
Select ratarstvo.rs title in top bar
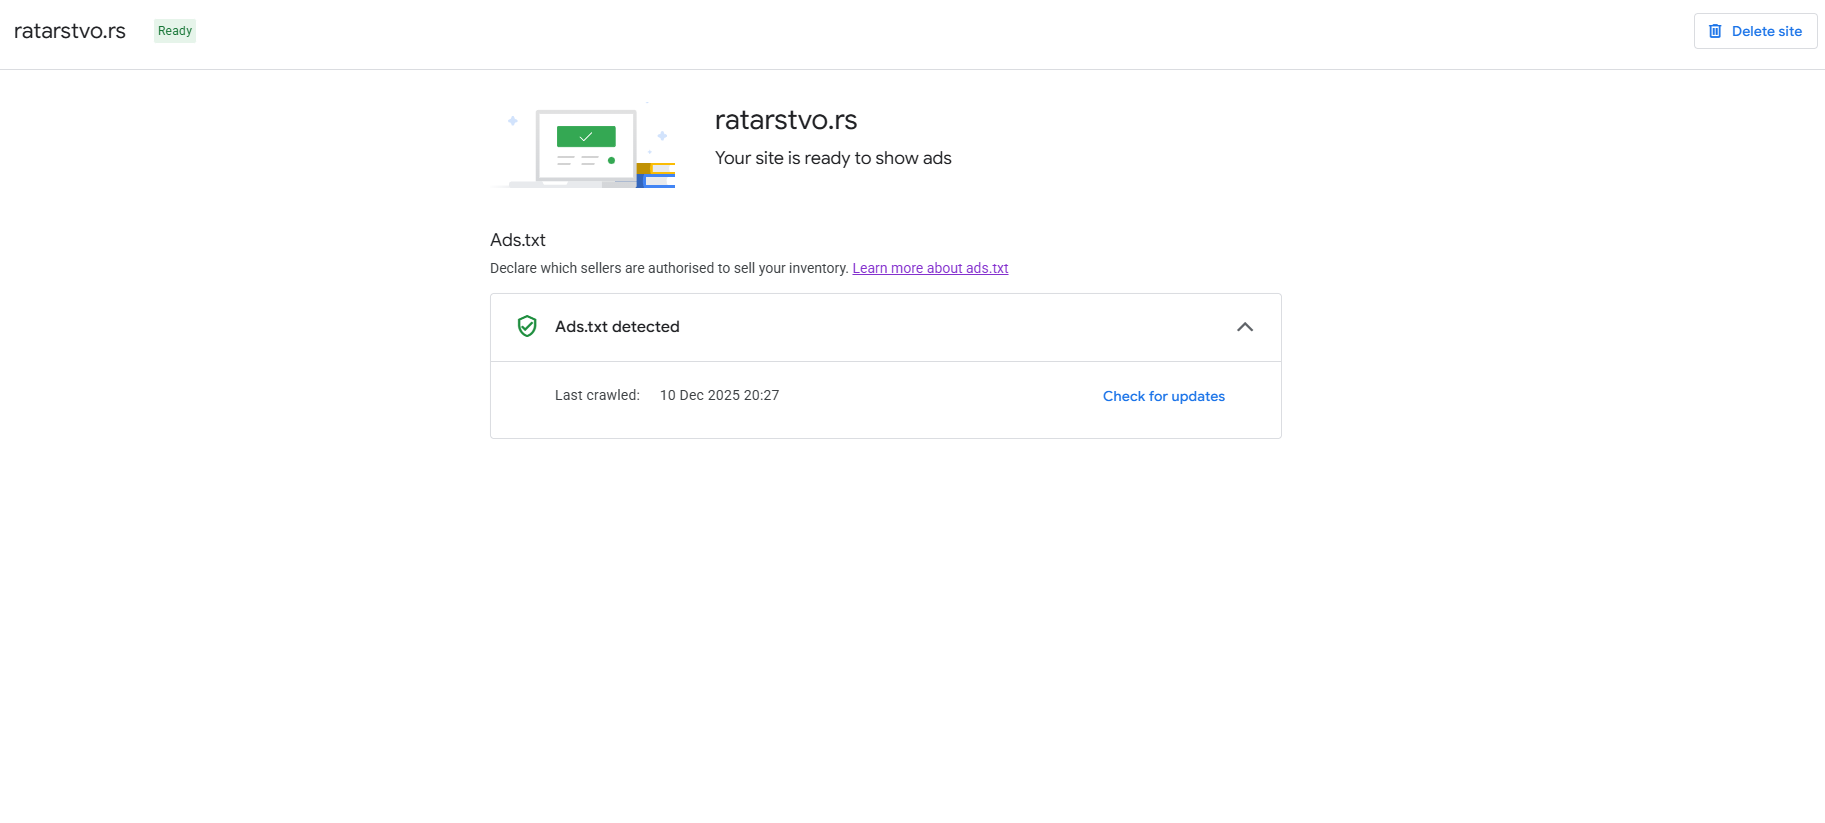tap(70, 31)
